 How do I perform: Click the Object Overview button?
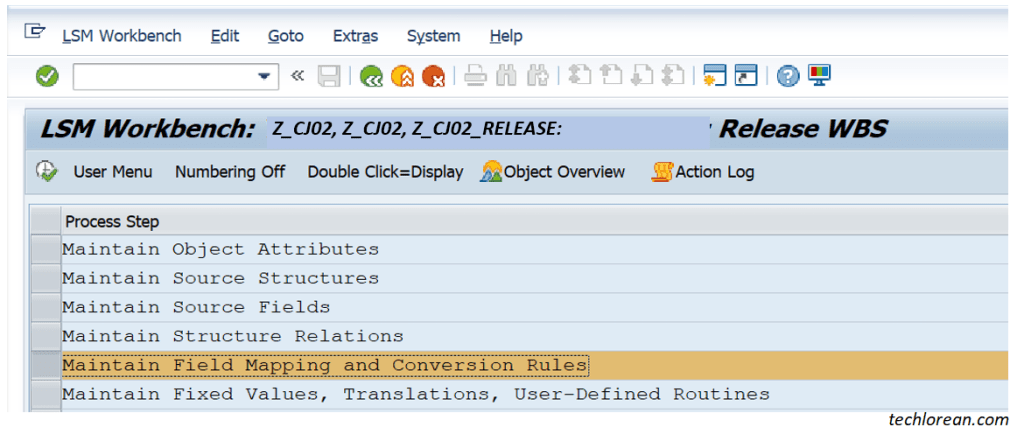pyautogui.click(x=553, y=172)
